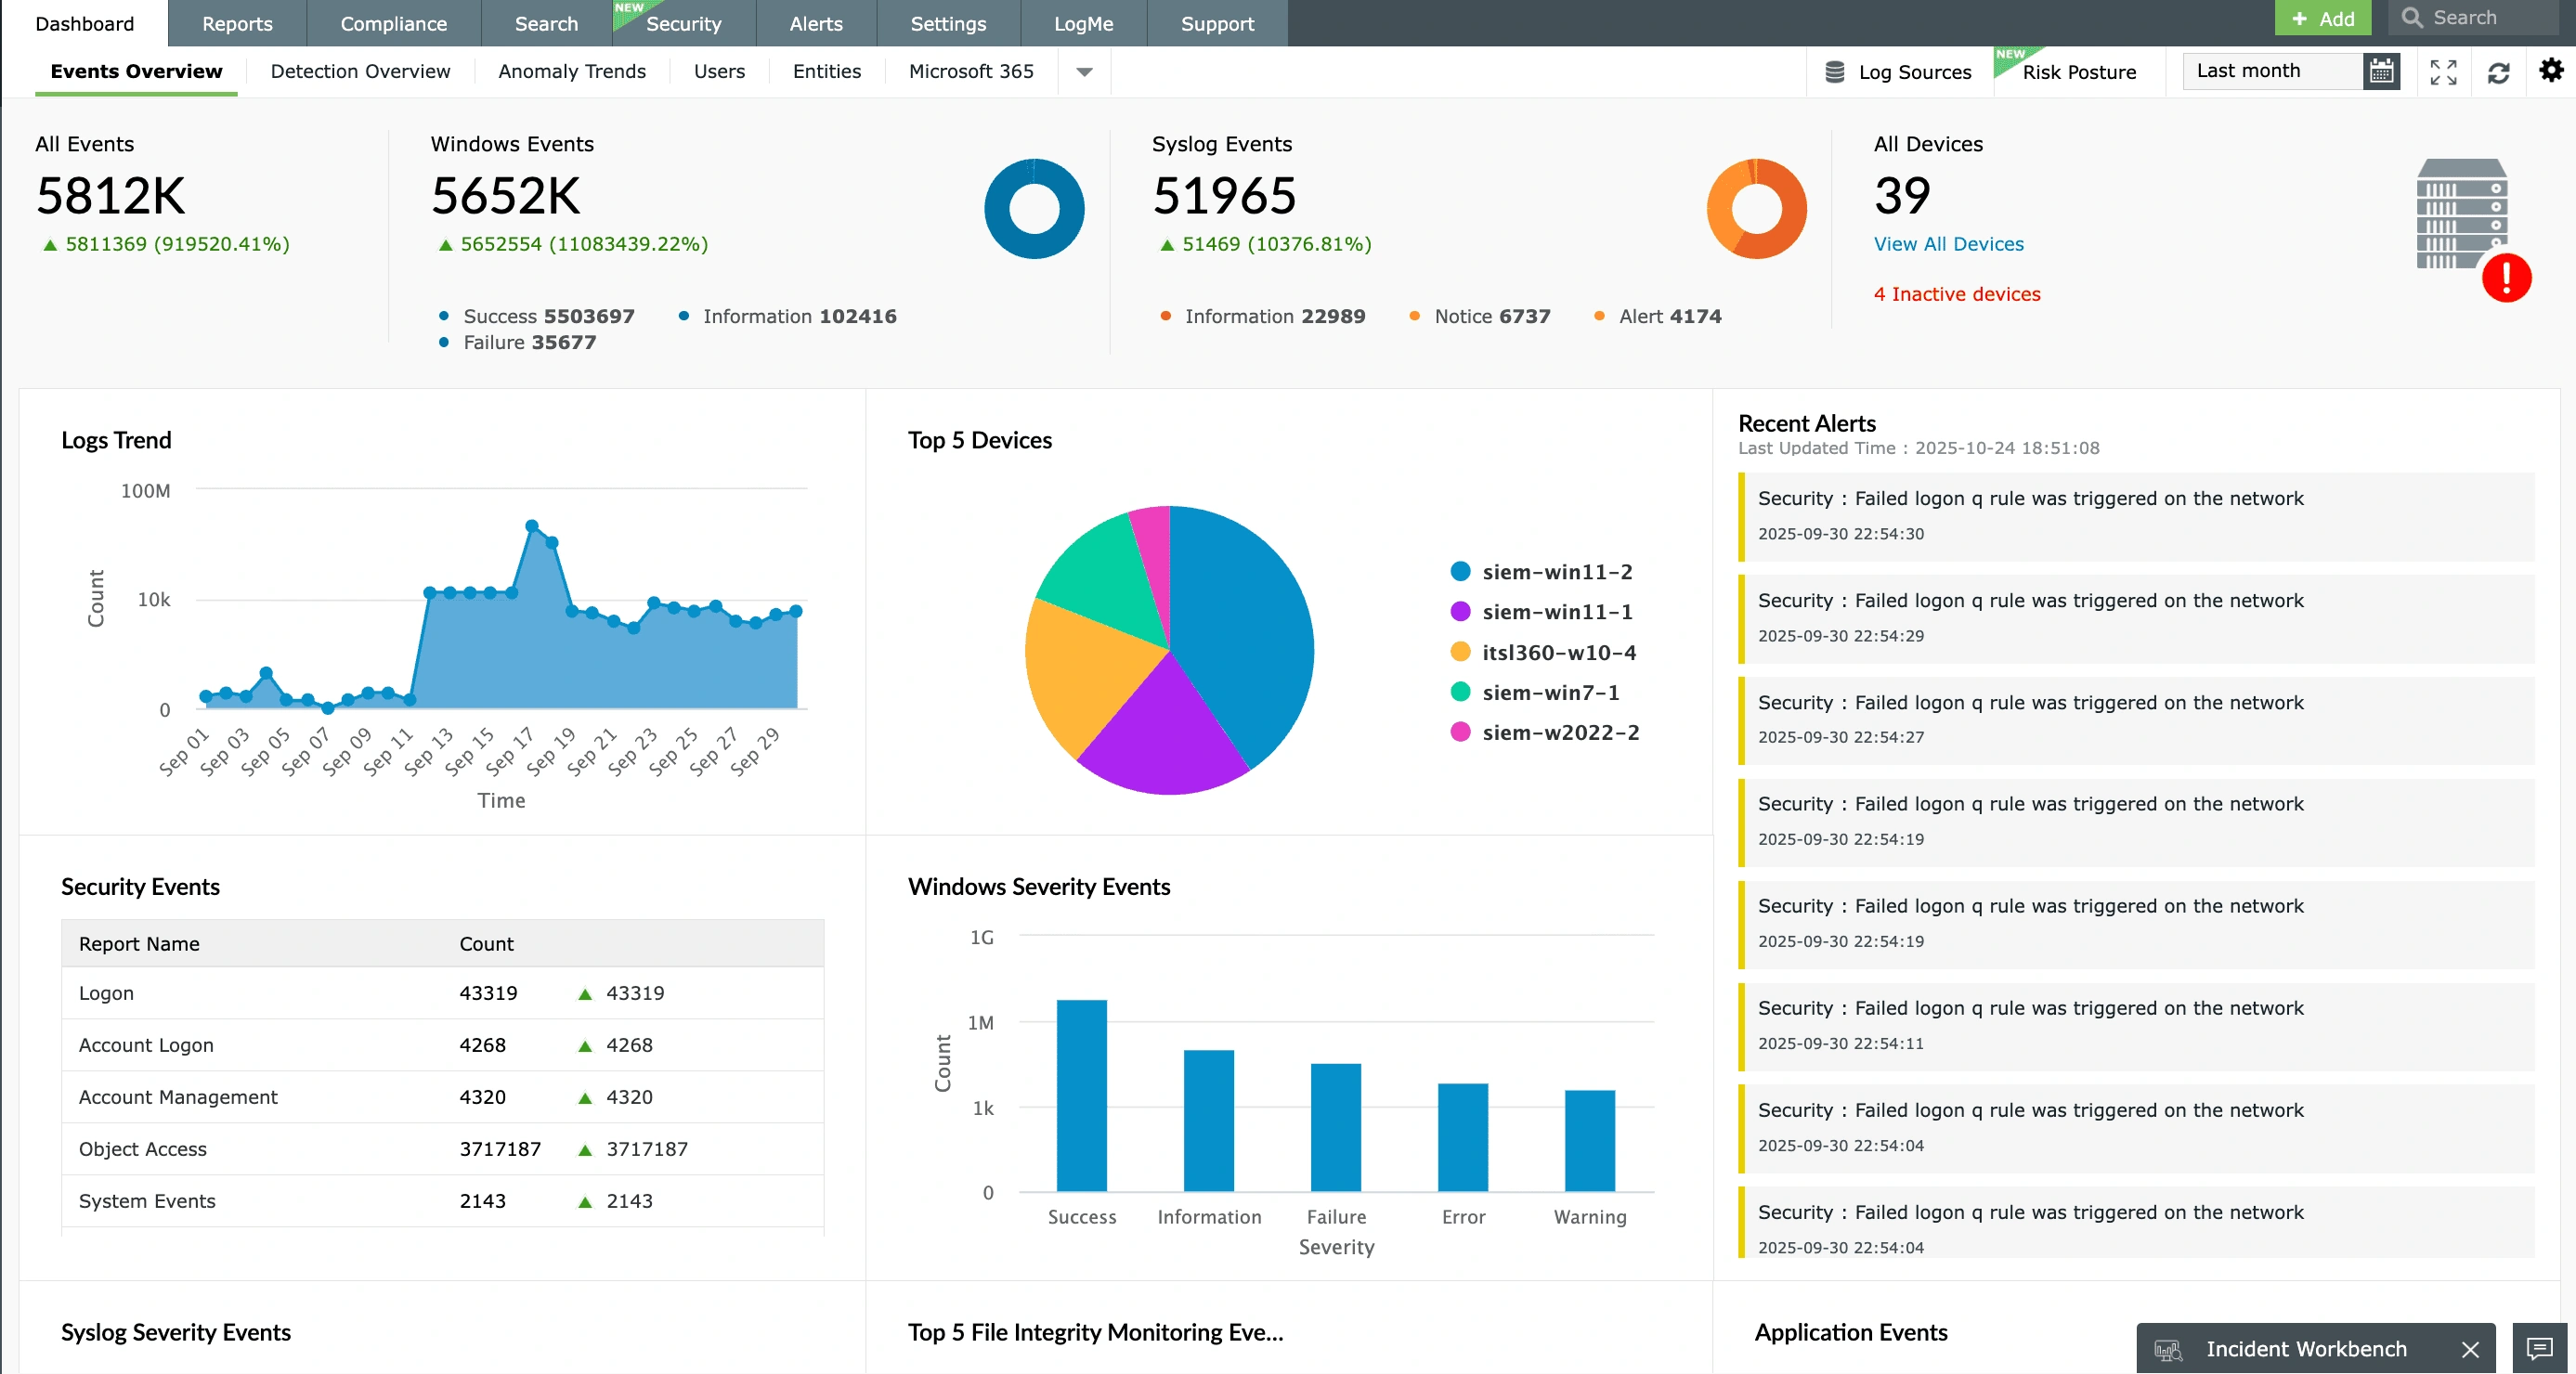
Task: Click the red inactive devices warning icon
Action: 2505,277
